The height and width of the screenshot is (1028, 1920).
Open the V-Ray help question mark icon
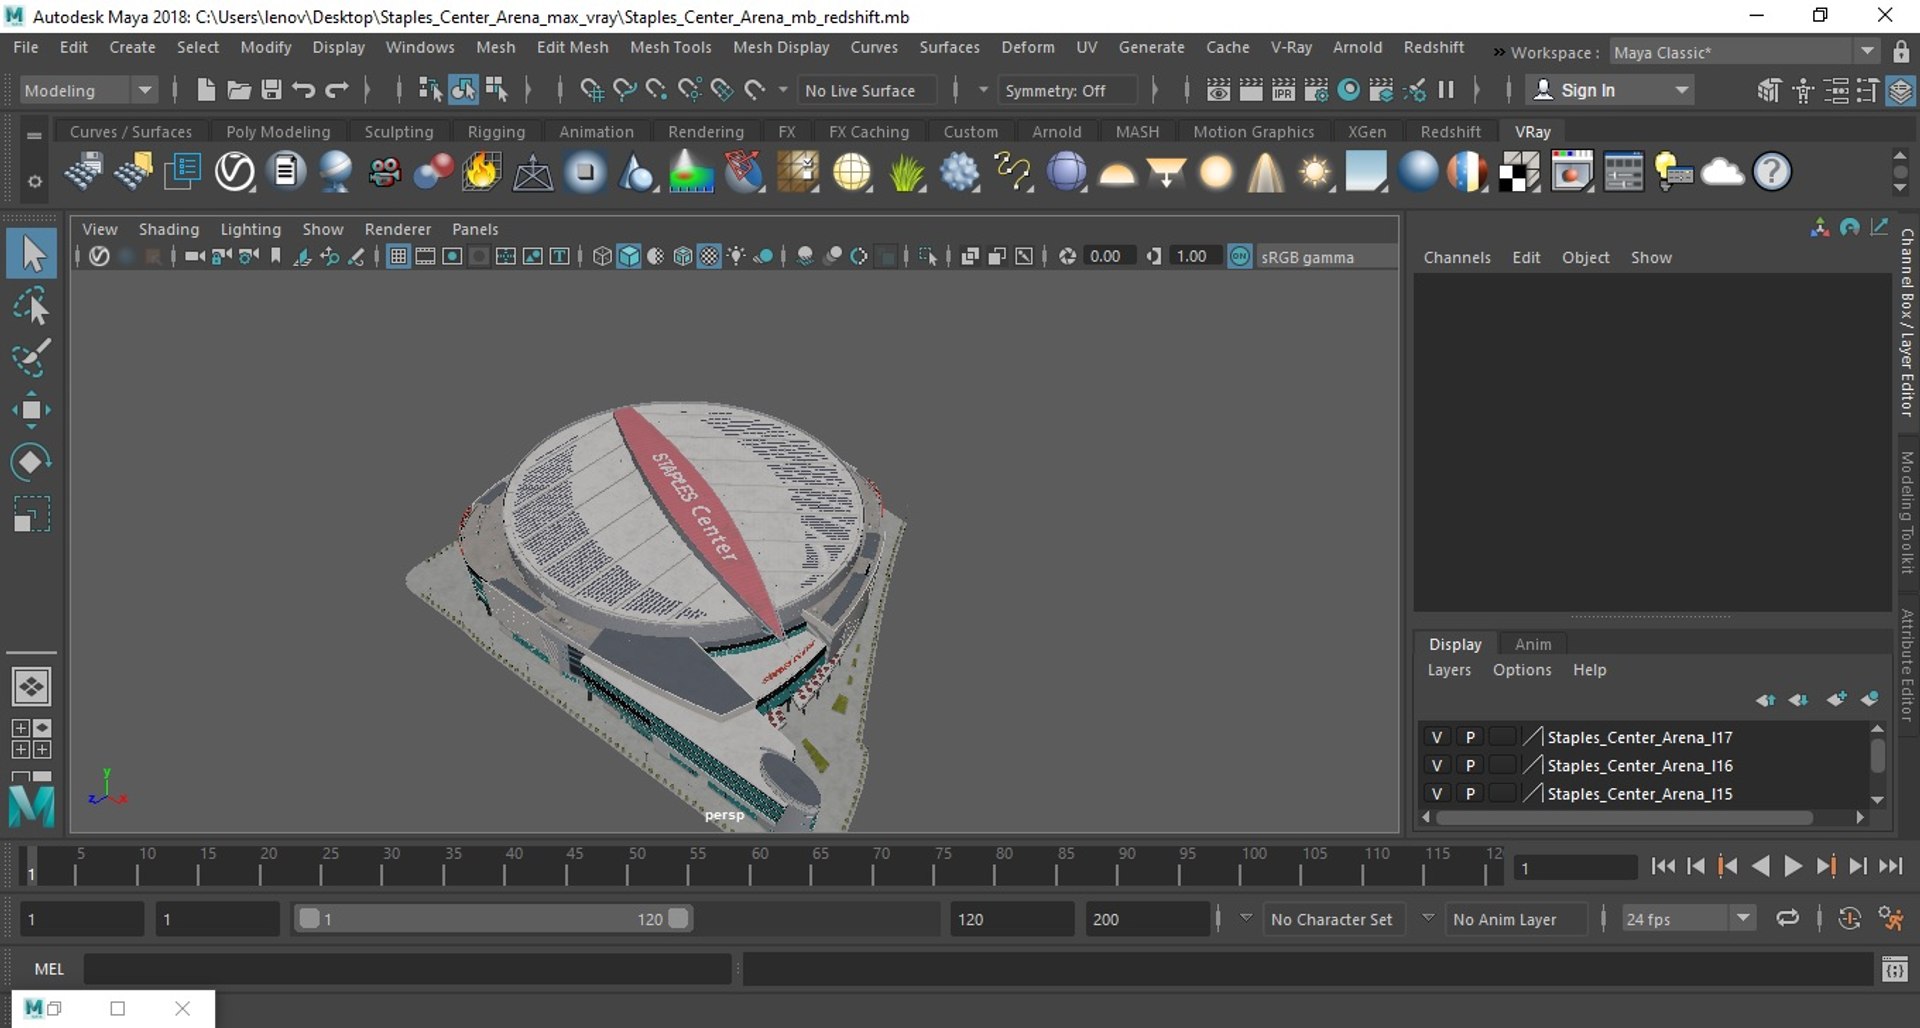[1772, 172]
